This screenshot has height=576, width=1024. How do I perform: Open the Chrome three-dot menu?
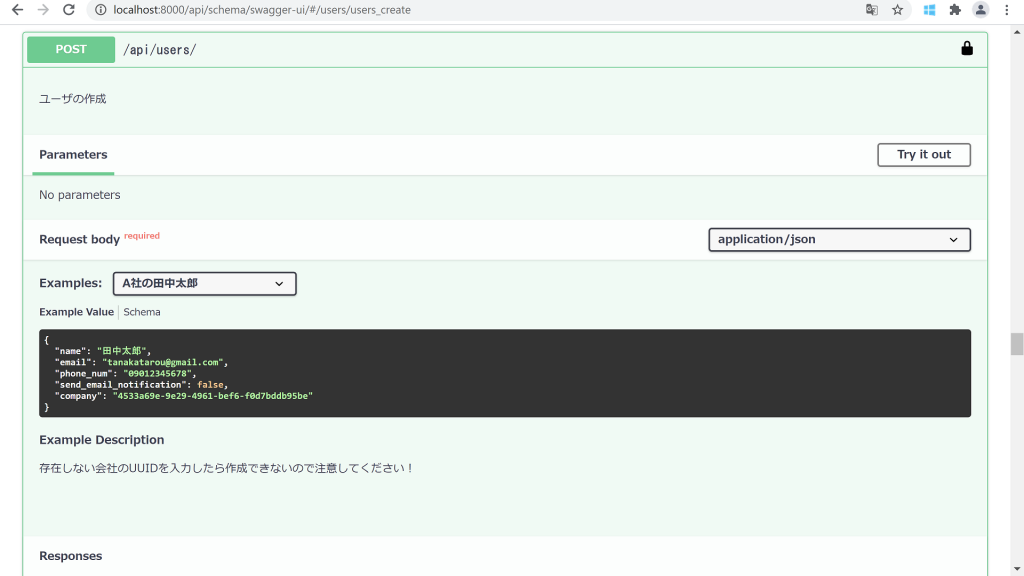[x=1006, y=10]
